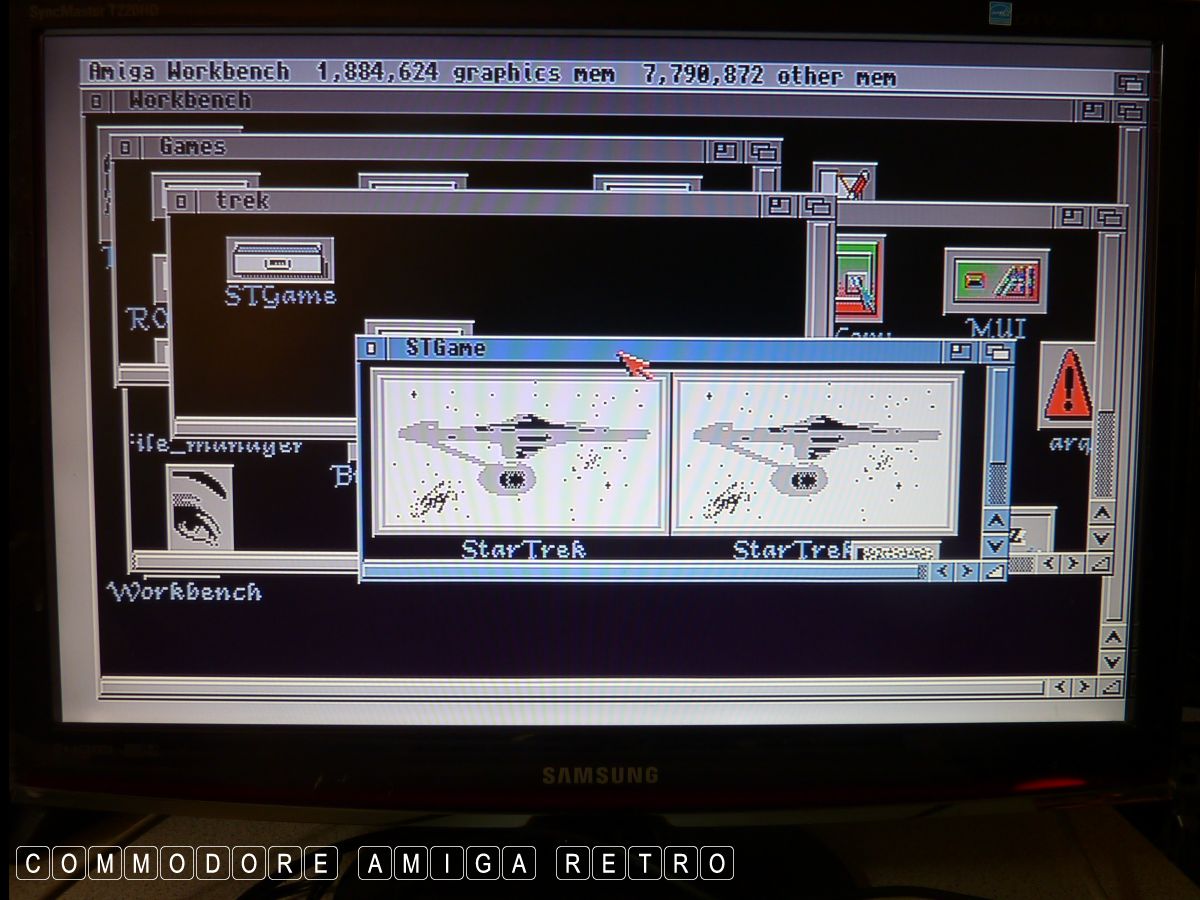This screenshot has height=900, width=1200.
Task: Toggle zoom gadget of Games window
Action: [725, 151]
